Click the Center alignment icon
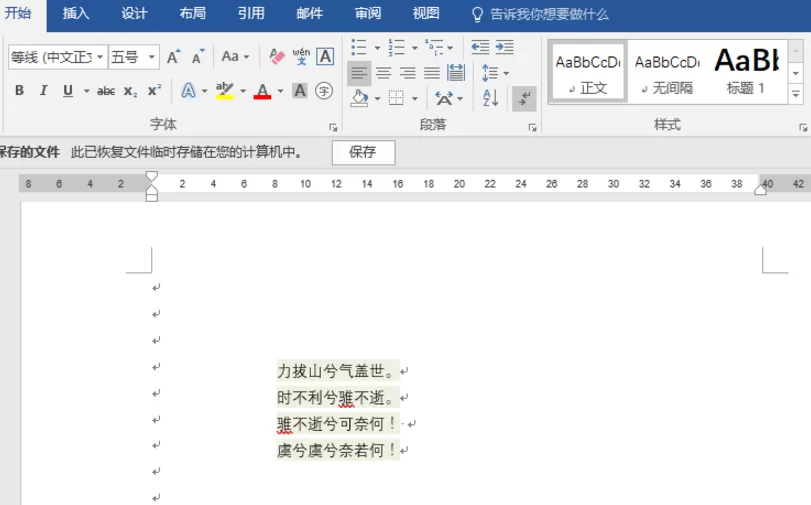This screenshot has width=811, height=505. [x=383, y=73]
